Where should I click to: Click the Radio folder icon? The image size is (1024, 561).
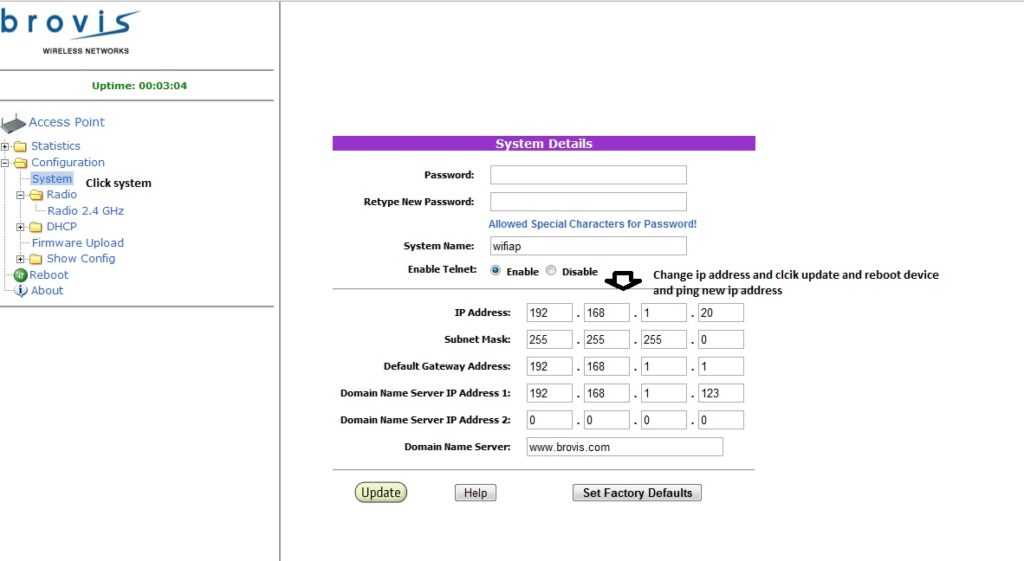click(x=37, y=195)
